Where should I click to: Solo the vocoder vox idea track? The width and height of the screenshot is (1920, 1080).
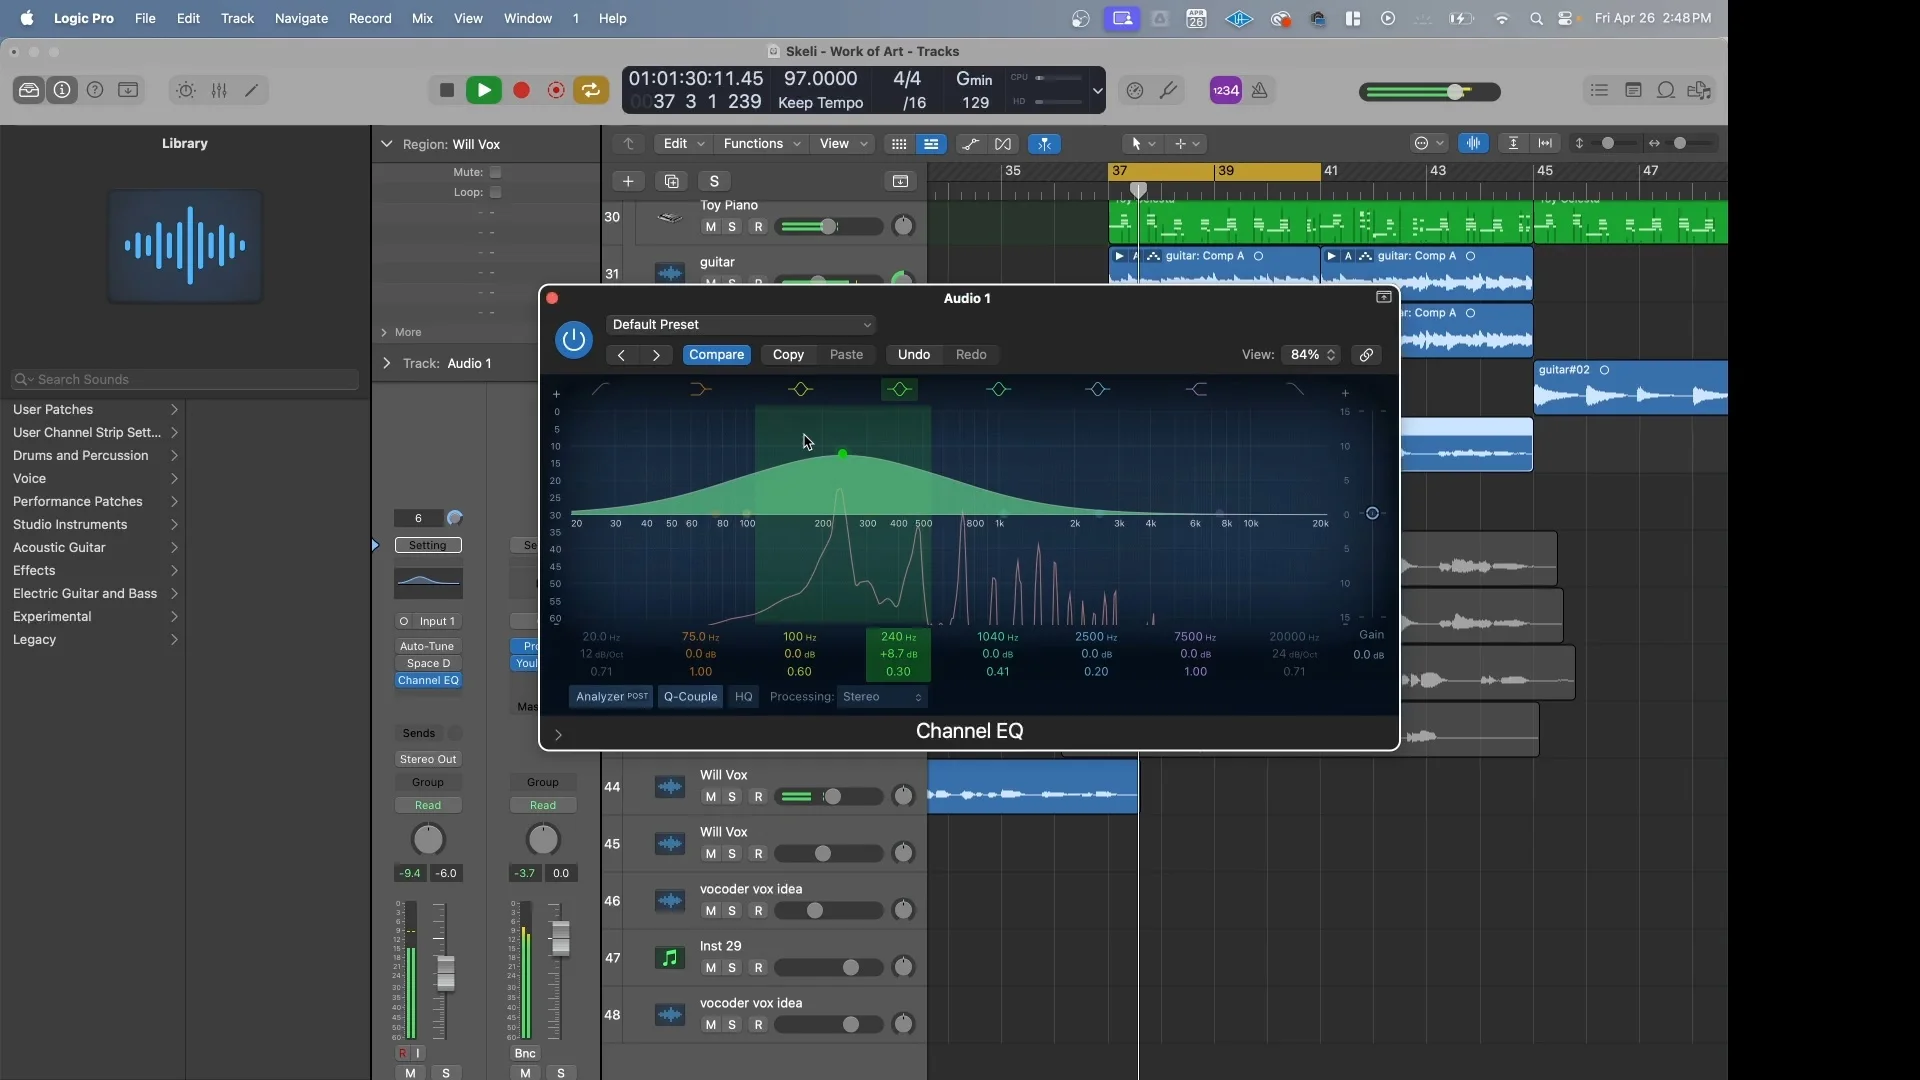click(732, 911)
